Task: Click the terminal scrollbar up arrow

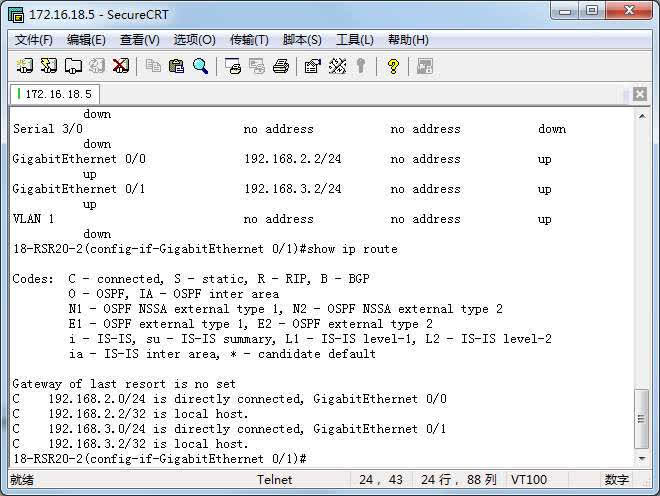Action: 642,115
